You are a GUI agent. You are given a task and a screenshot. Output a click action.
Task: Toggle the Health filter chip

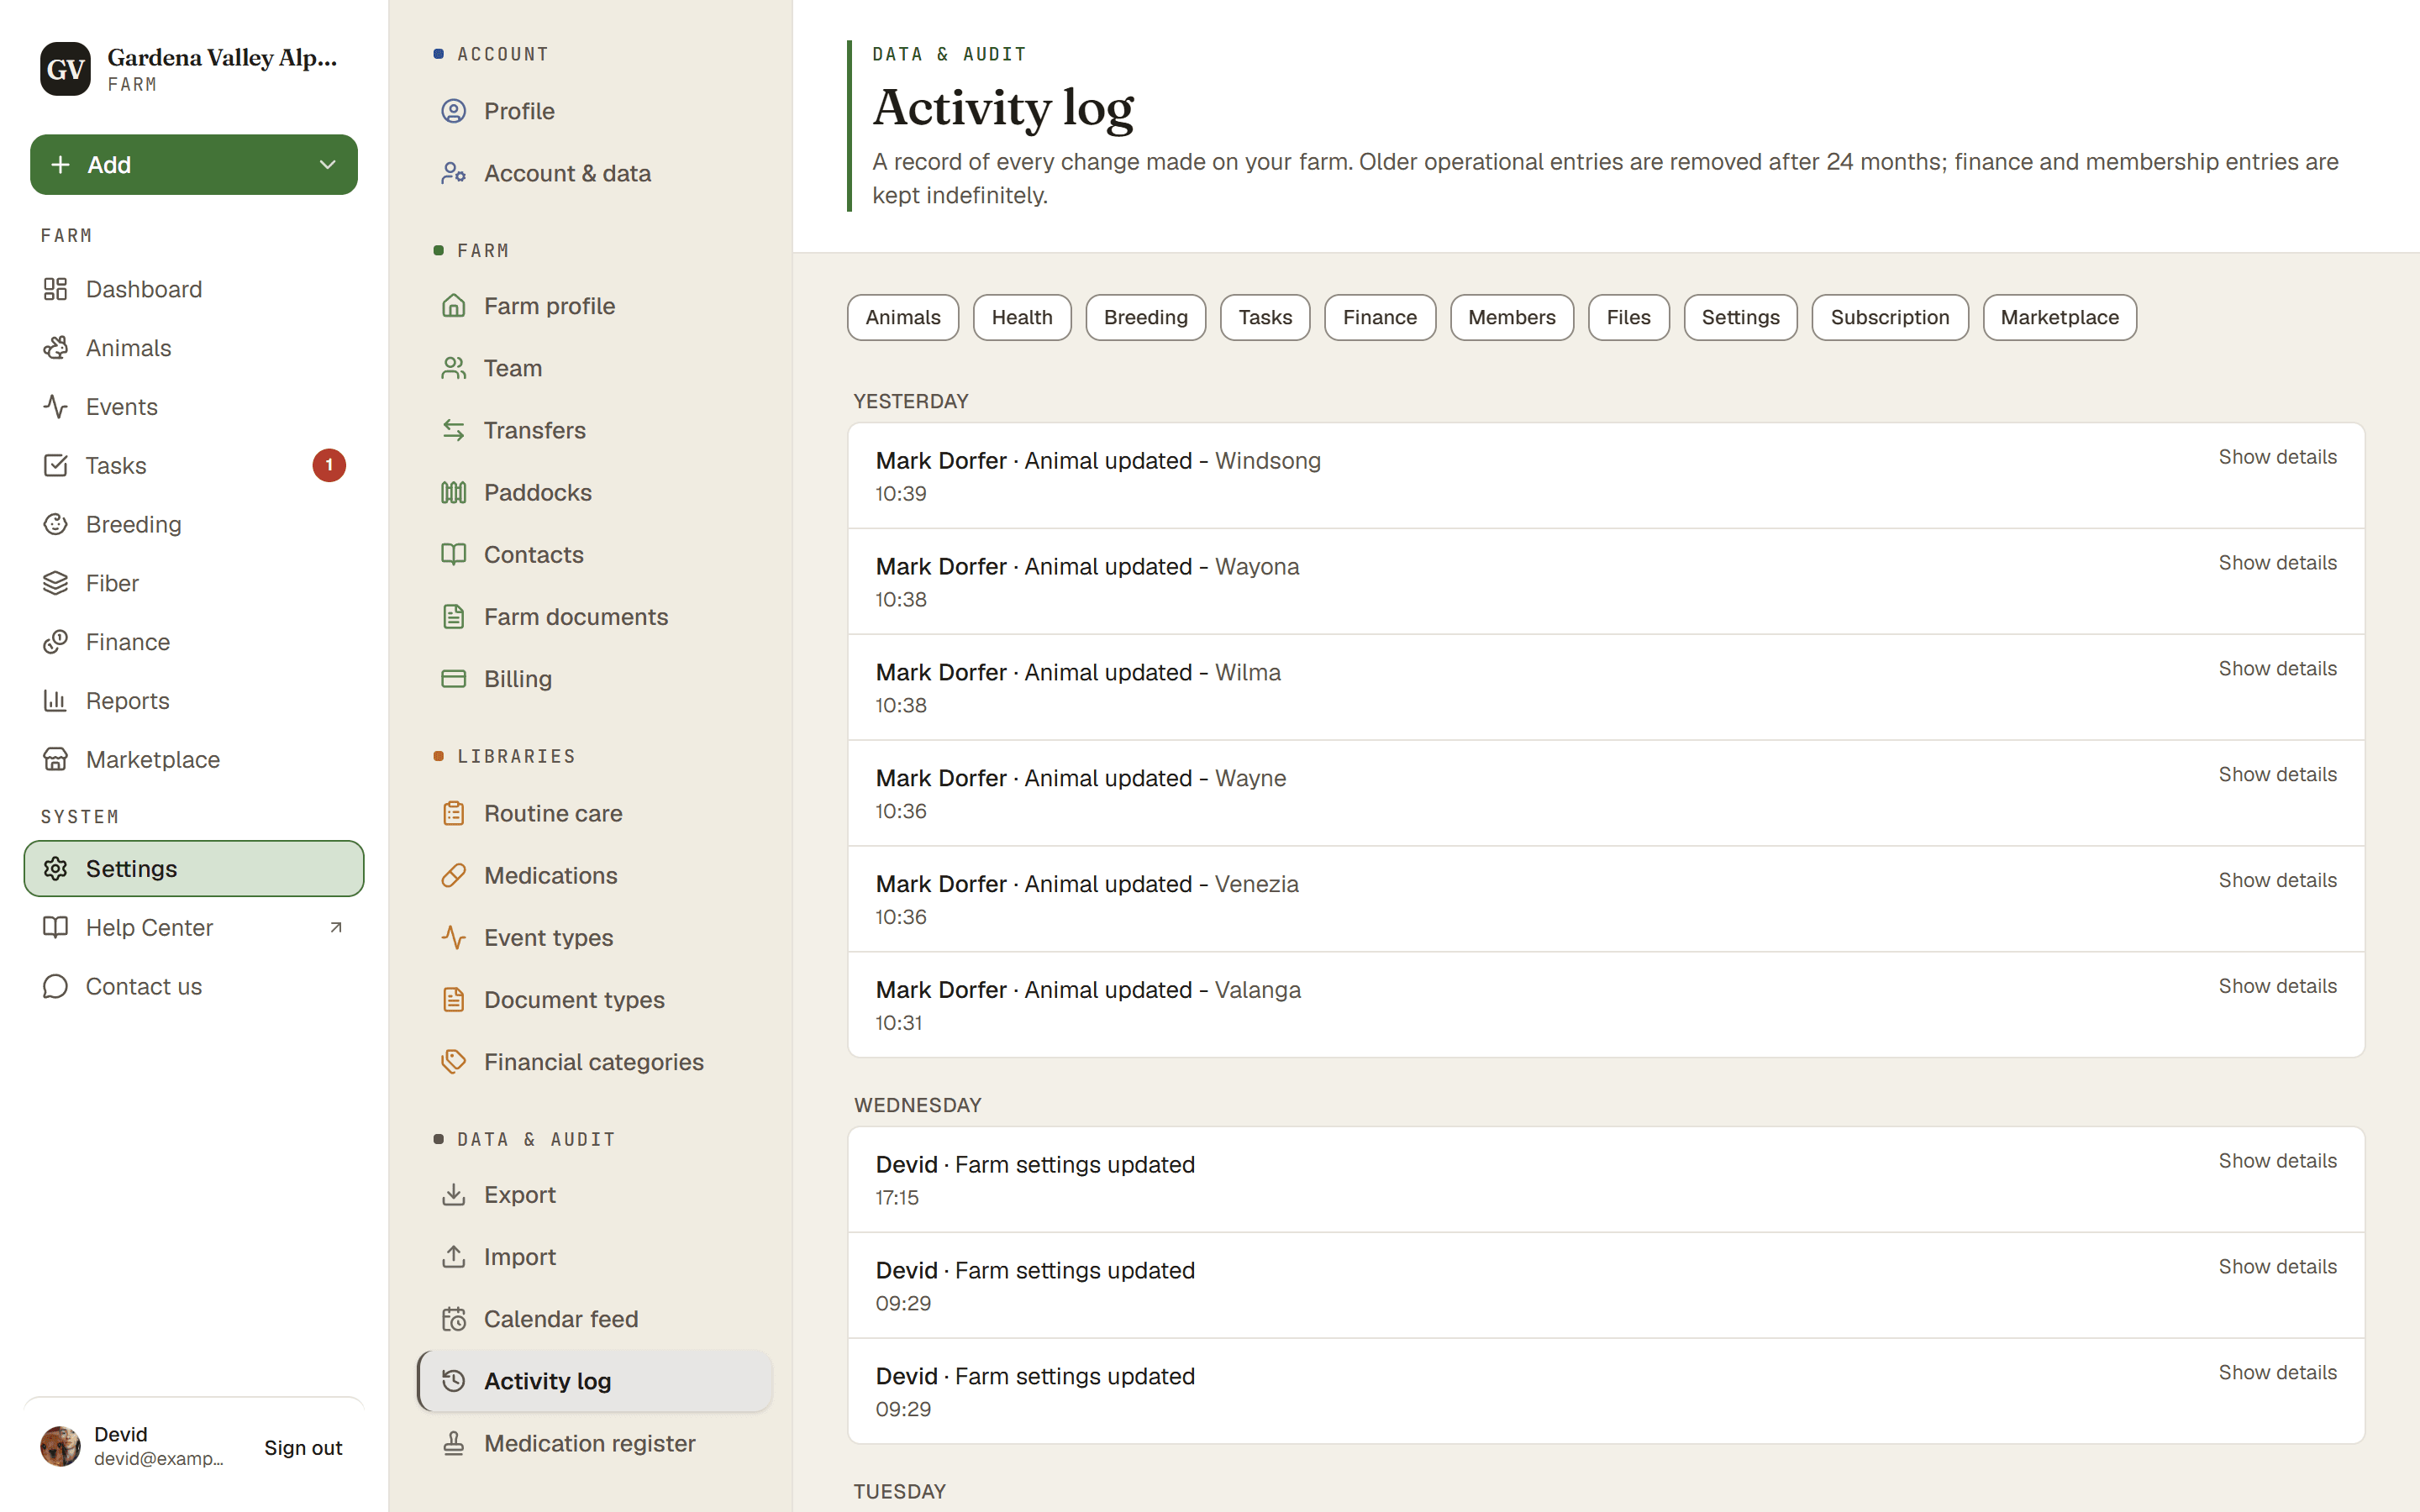coord(1022,317)
